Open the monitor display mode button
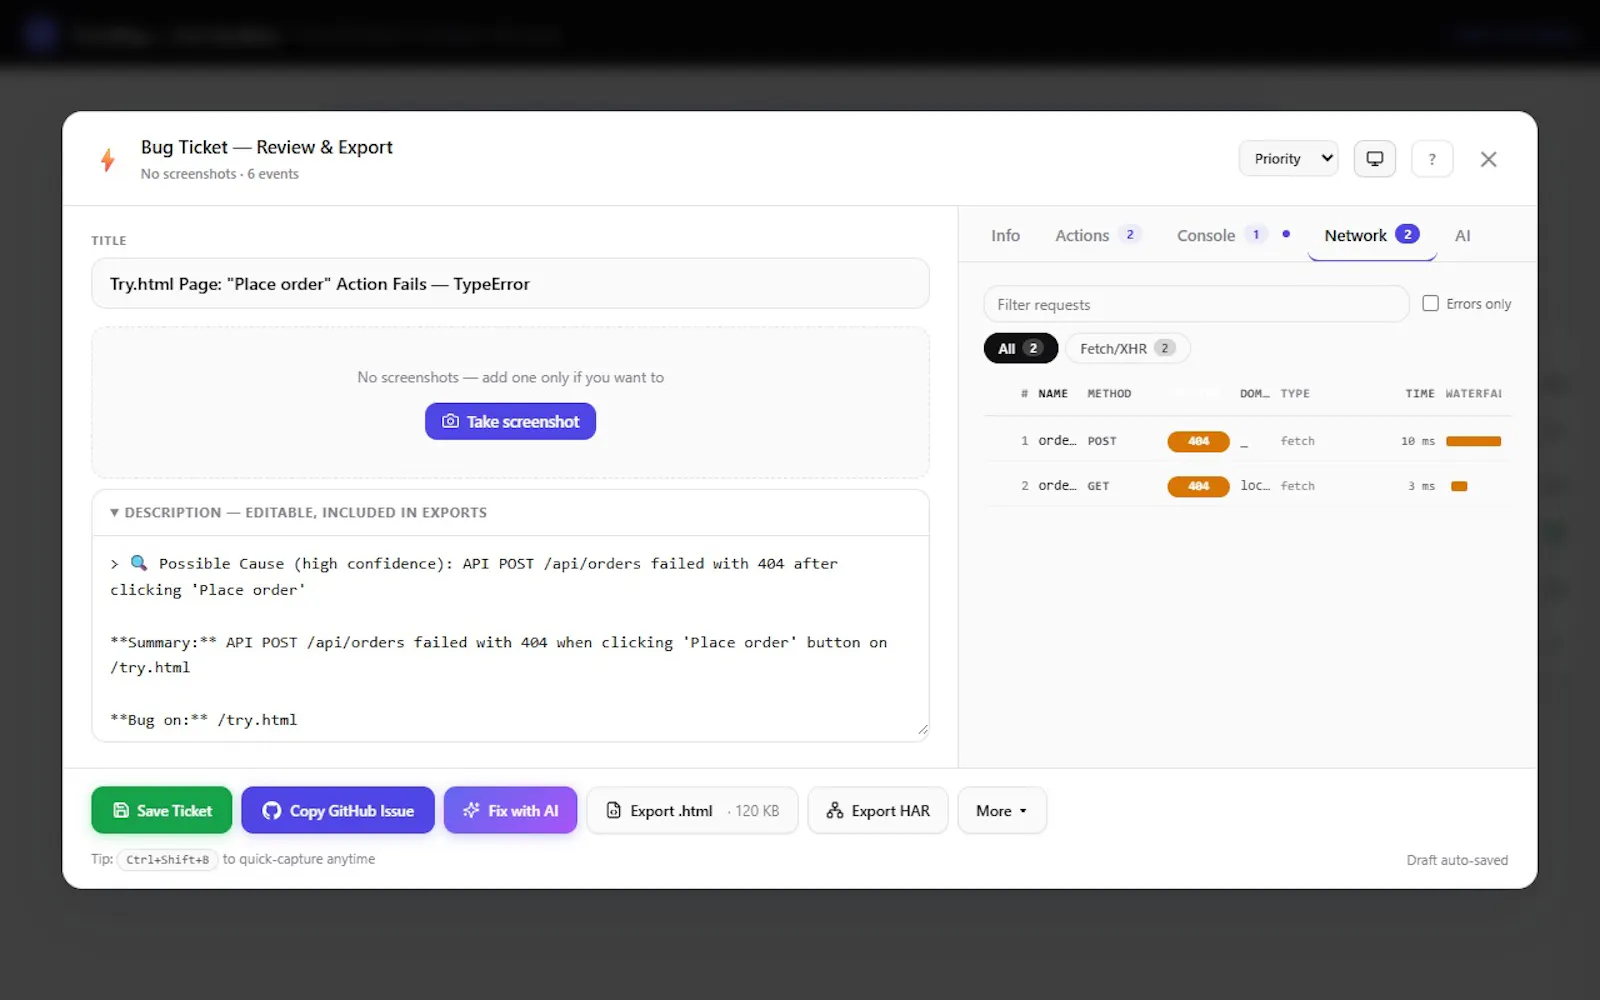 click(1375, 159)
